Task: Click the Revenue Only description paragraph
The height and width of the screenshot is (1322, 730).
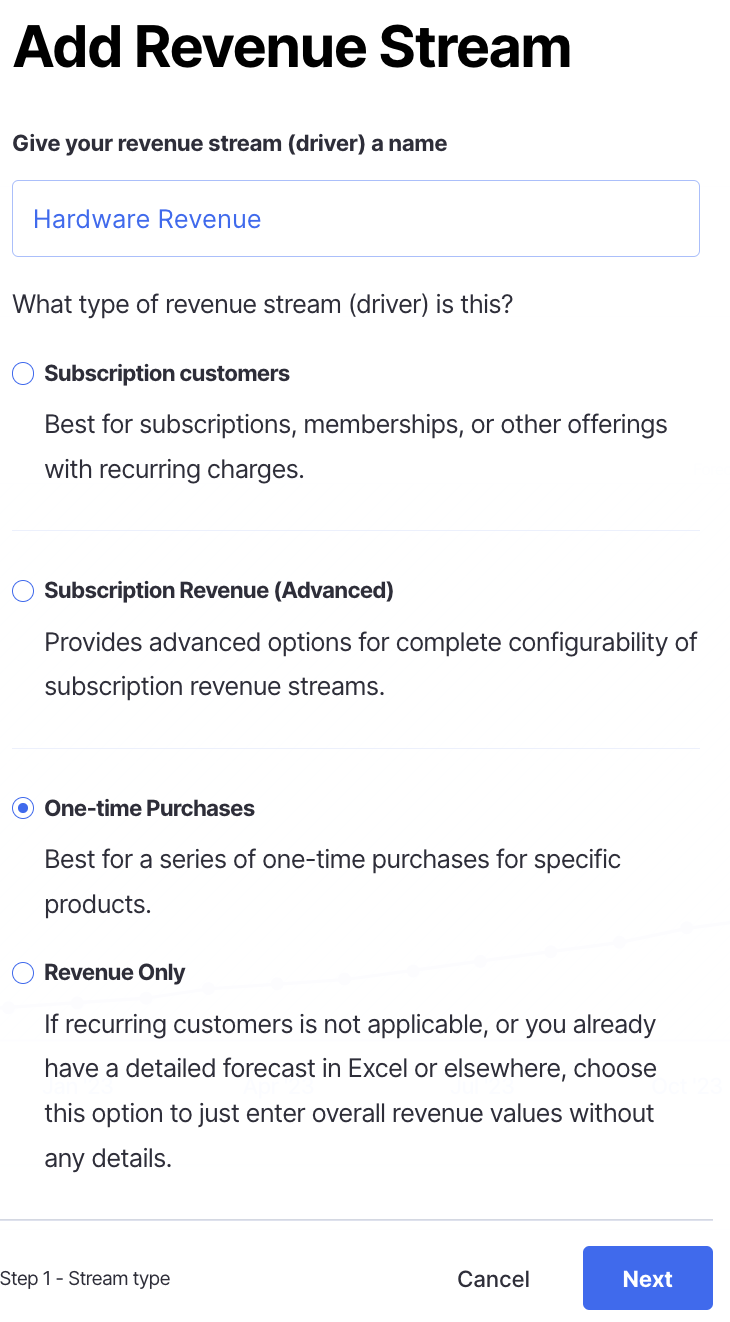Action: pos(350,1091)
